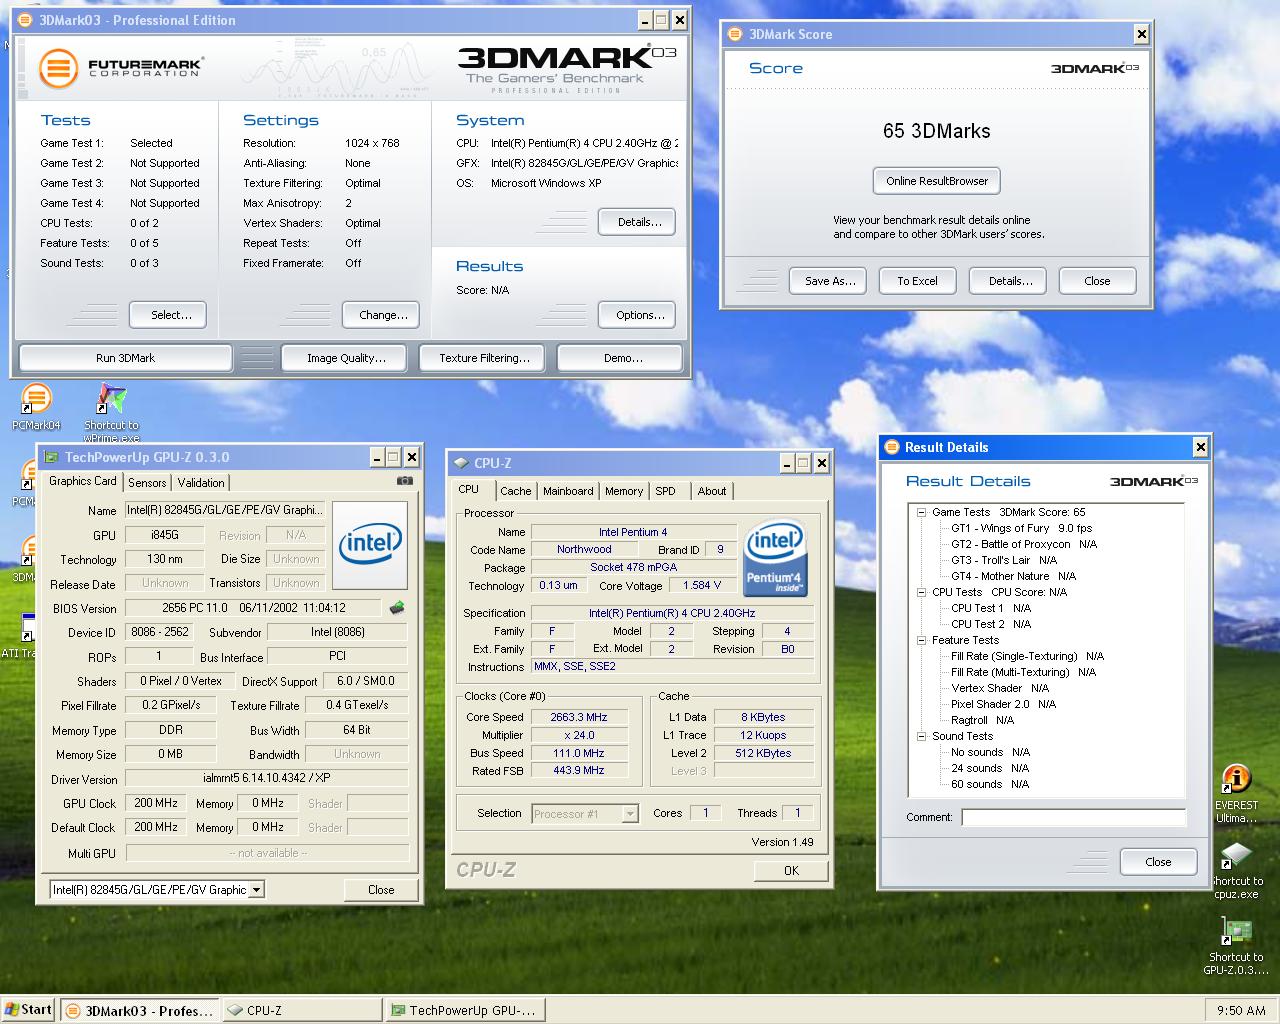The image size is (1280, 1024).
Task: Click the taskbar clock showing 9:50 AM
Action: tap(1241, 1010)
